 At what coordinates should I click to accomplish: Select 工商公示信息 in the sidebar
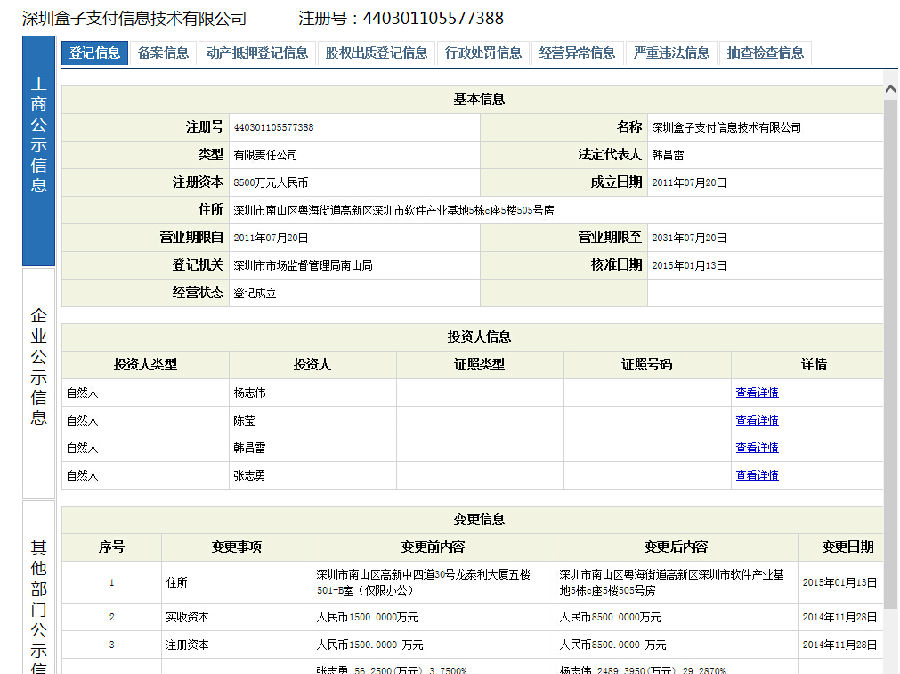[38, 151]
